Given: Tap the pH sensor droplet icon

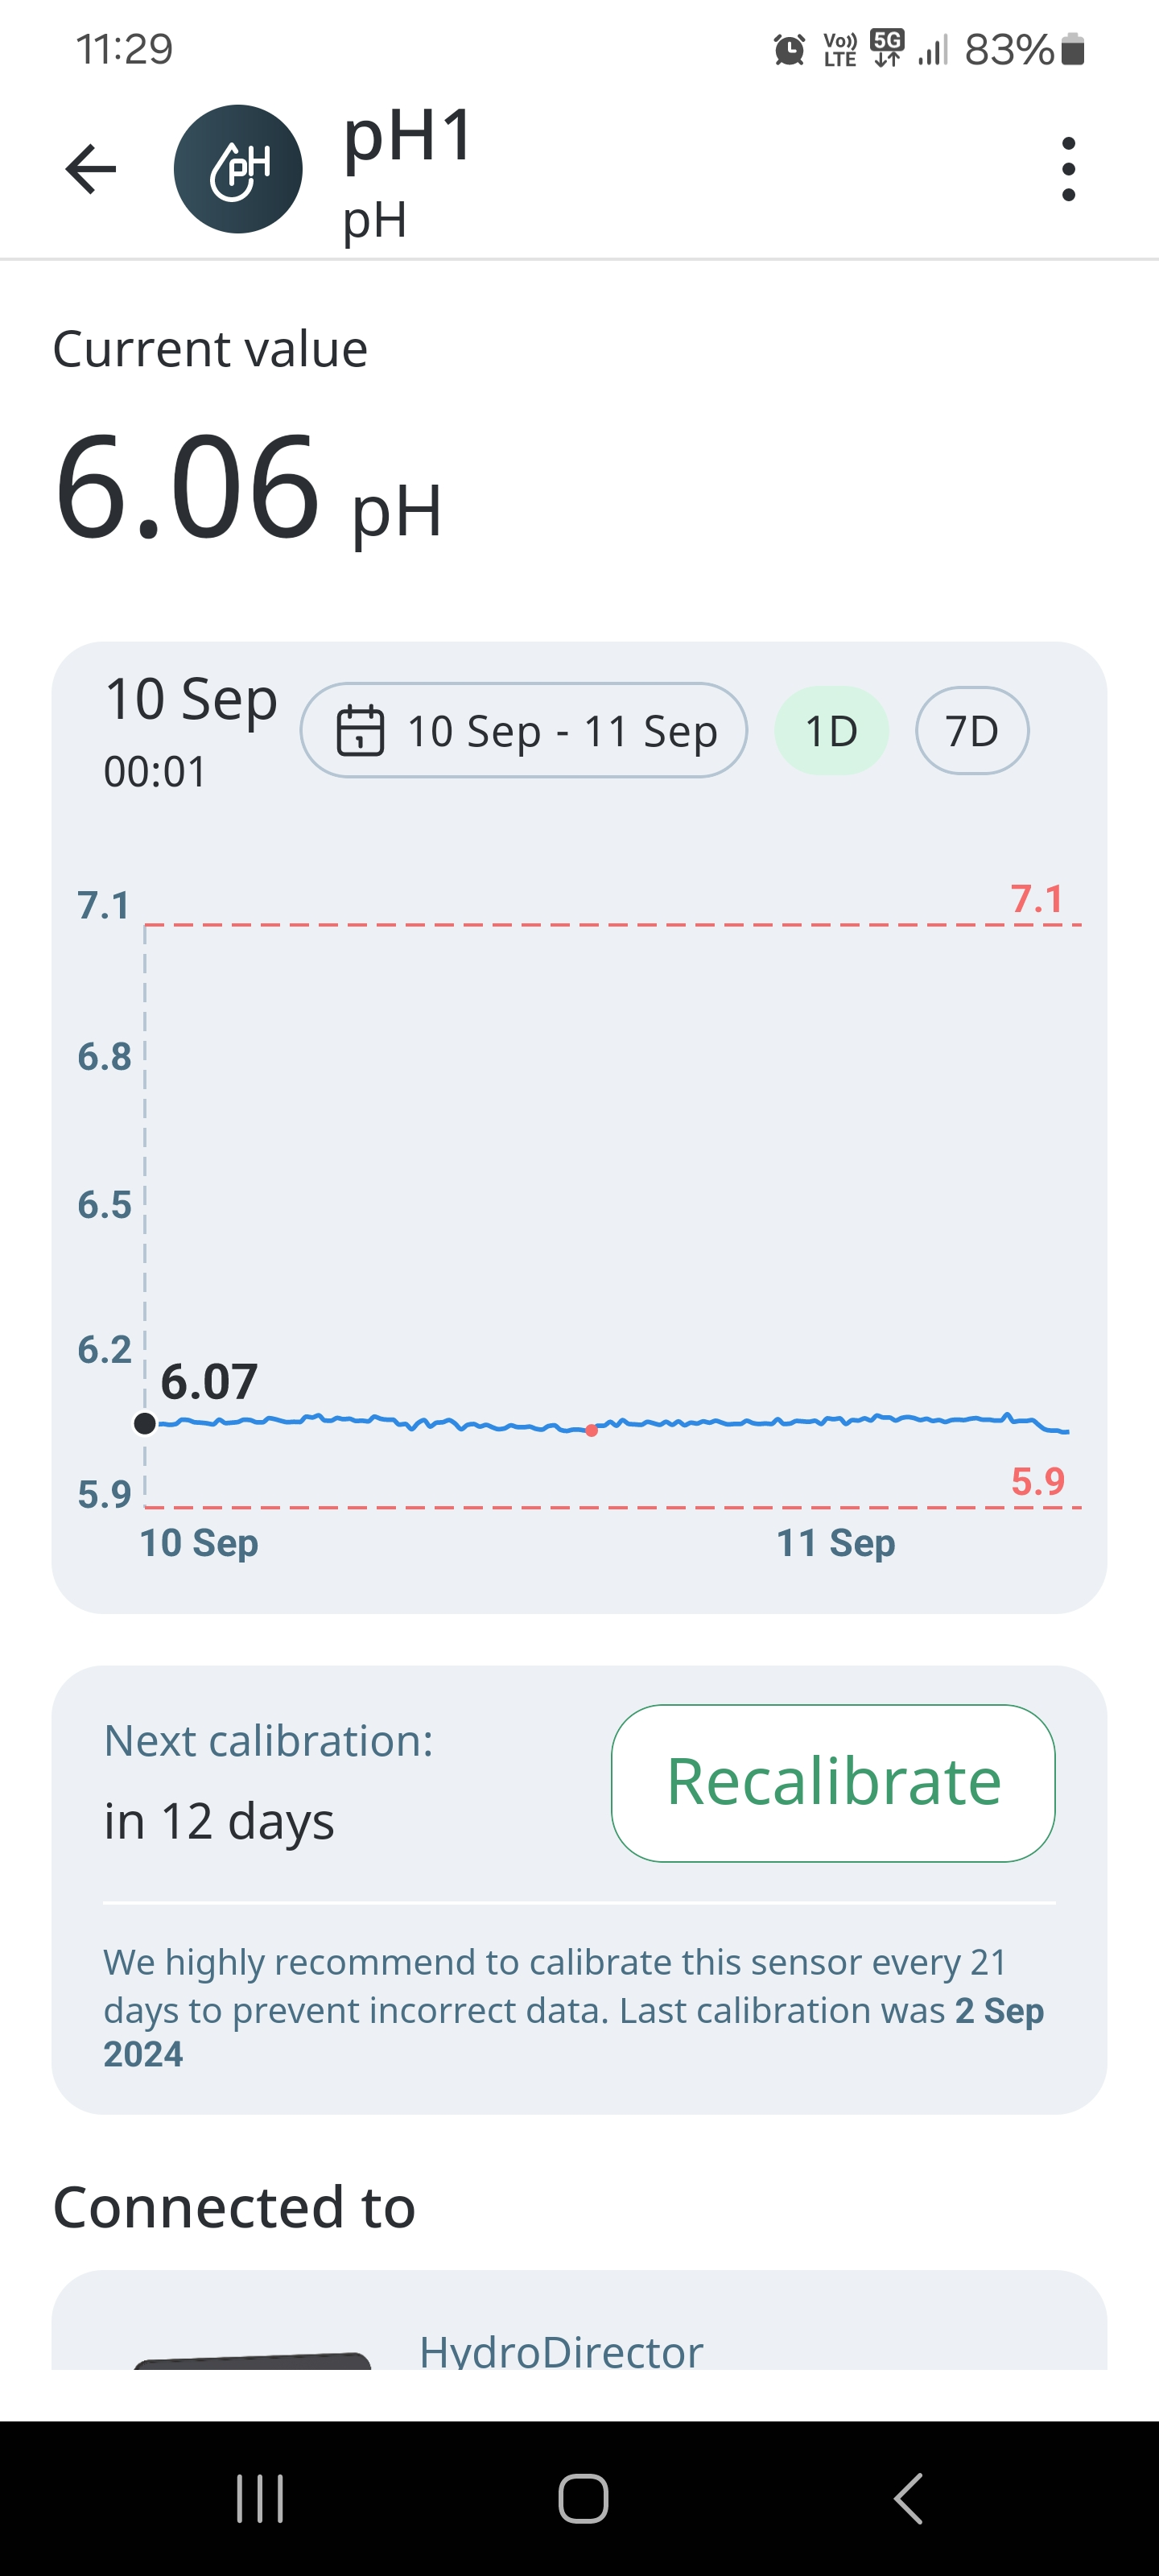Looking at the screenshot, I should coord(238,169).
